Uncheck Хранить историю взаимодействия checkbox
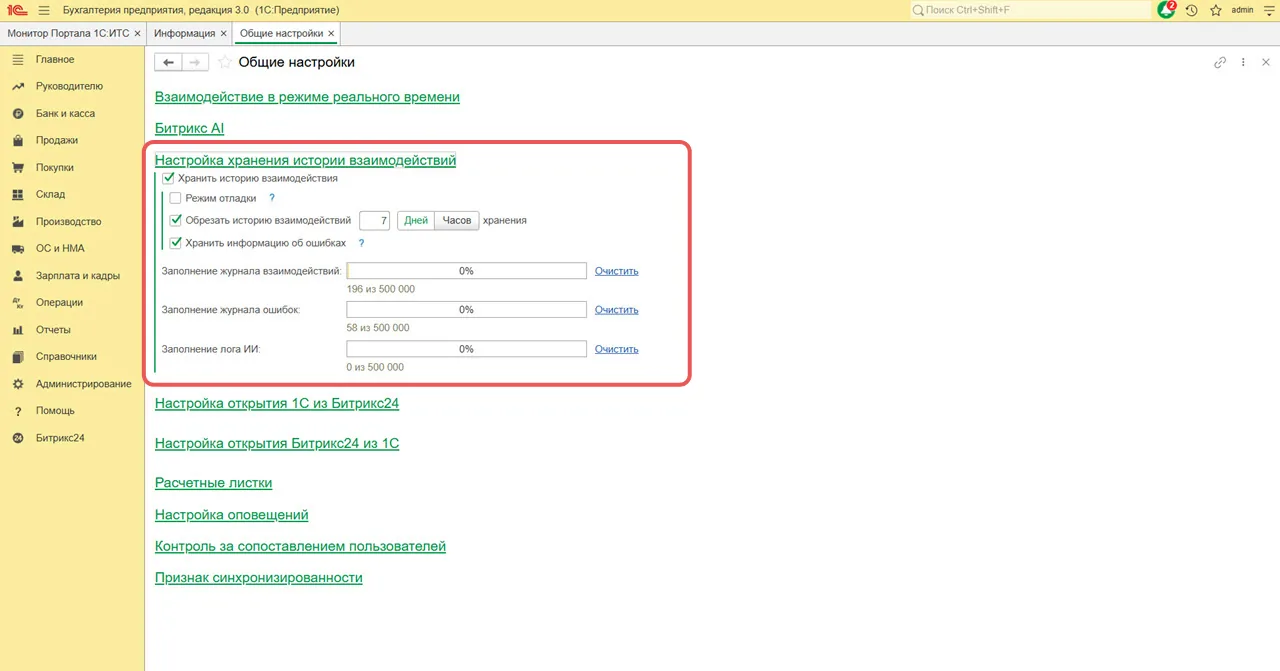 point(169,178)
